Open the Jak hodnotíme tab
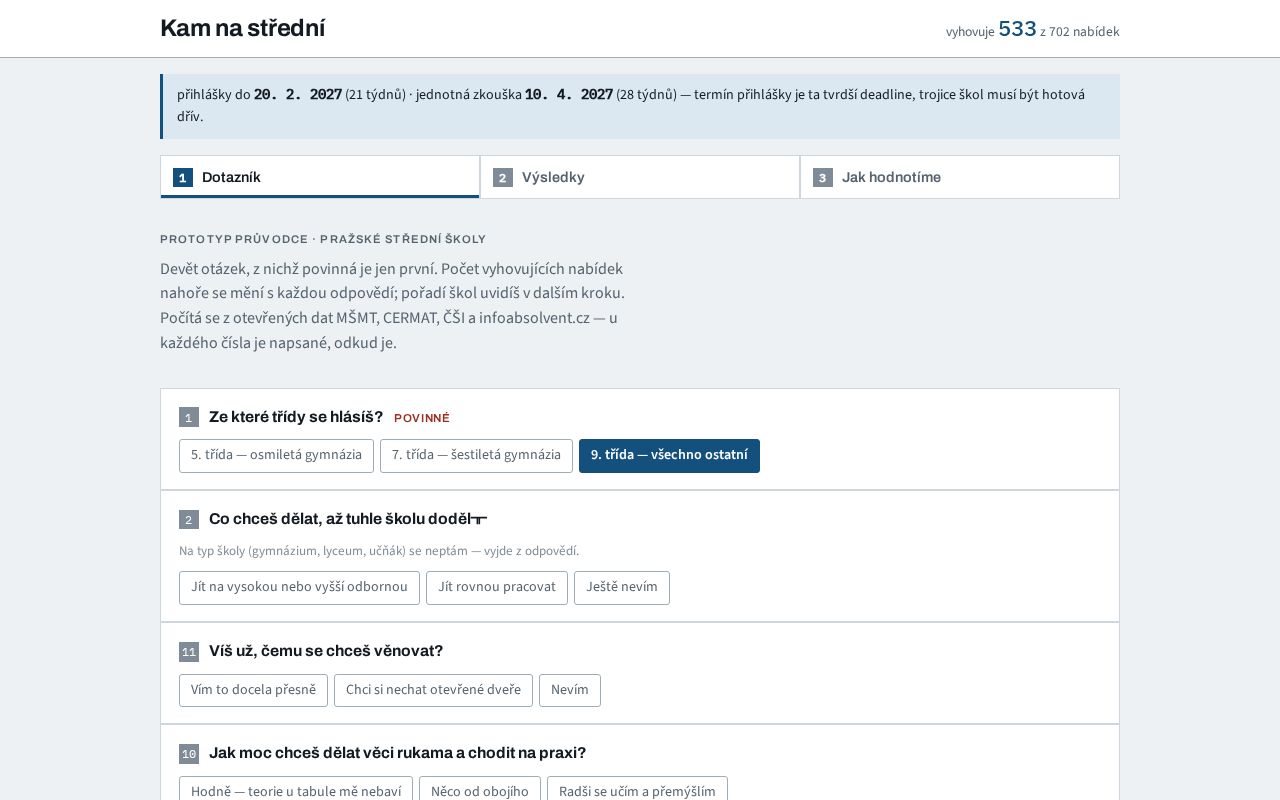The height and width of the screenshot is (800, 1280). coord(960,177)
